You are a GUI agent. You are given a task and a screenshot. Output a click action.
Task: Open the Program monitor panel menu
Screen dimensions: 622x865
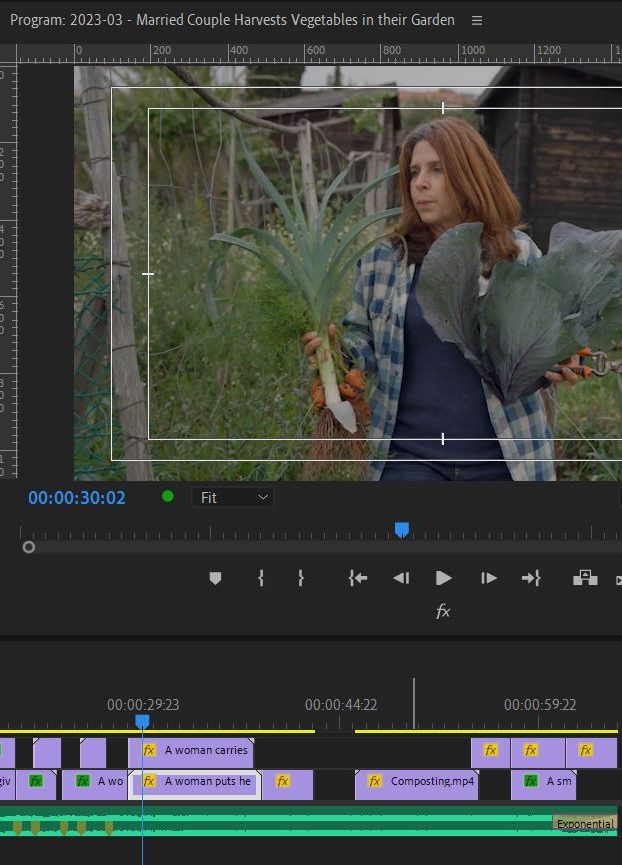pos(477,20)
